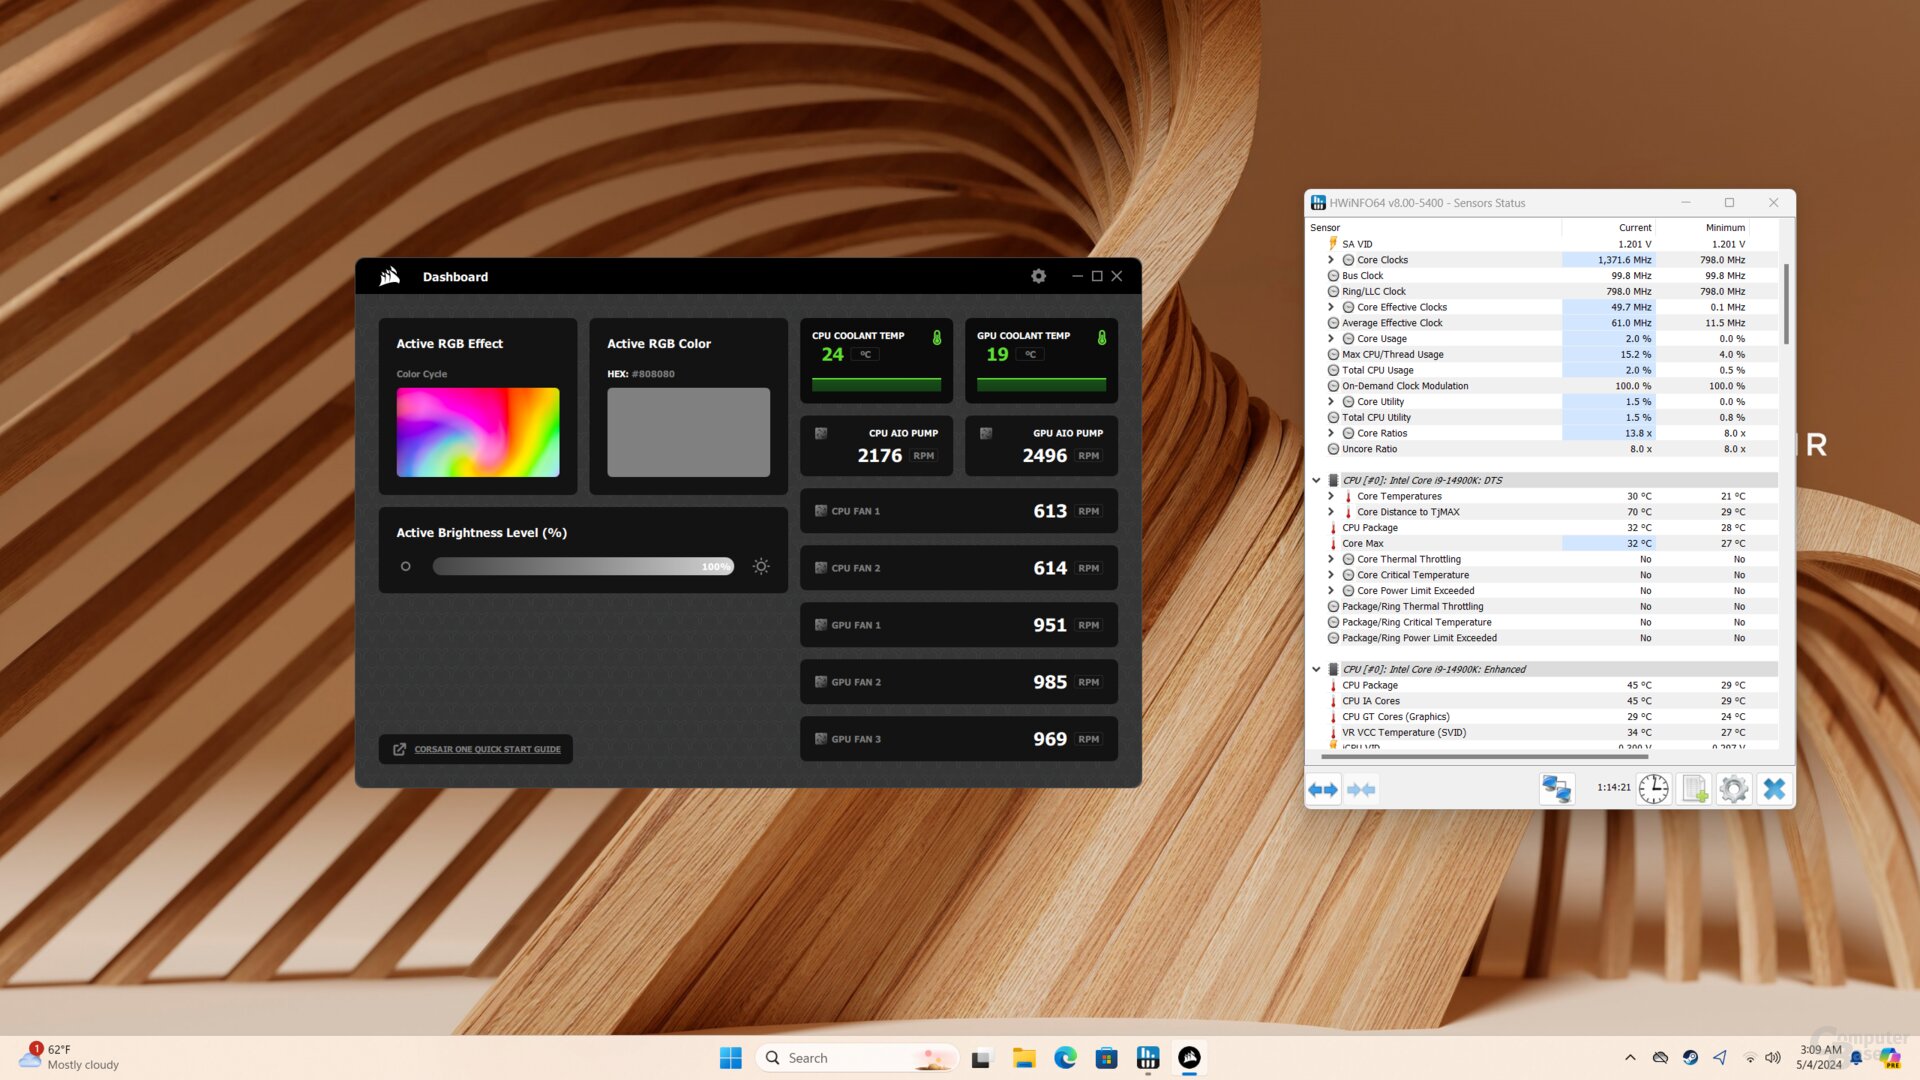The height and width of the screenshot is (1080, 1920).
Task: Click the Current column header
Action: [x=1608, y=228]
